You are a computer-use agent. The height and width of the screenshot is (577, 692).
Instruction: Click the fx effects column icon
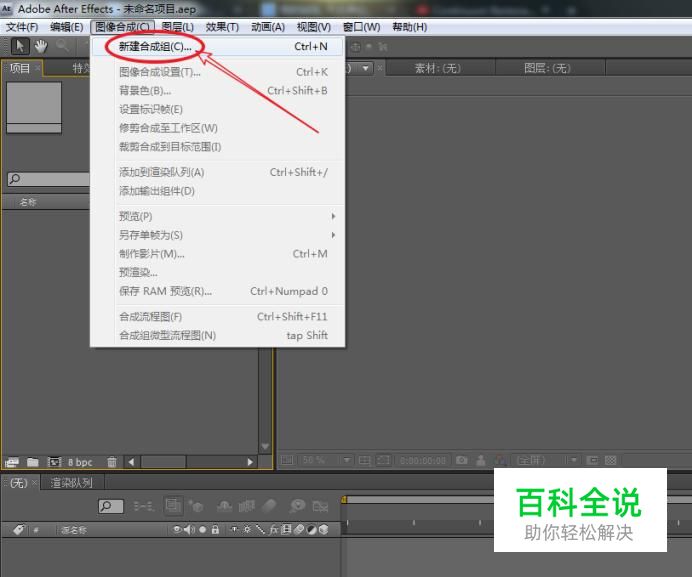pyautogui.click(x=274, y=529)
